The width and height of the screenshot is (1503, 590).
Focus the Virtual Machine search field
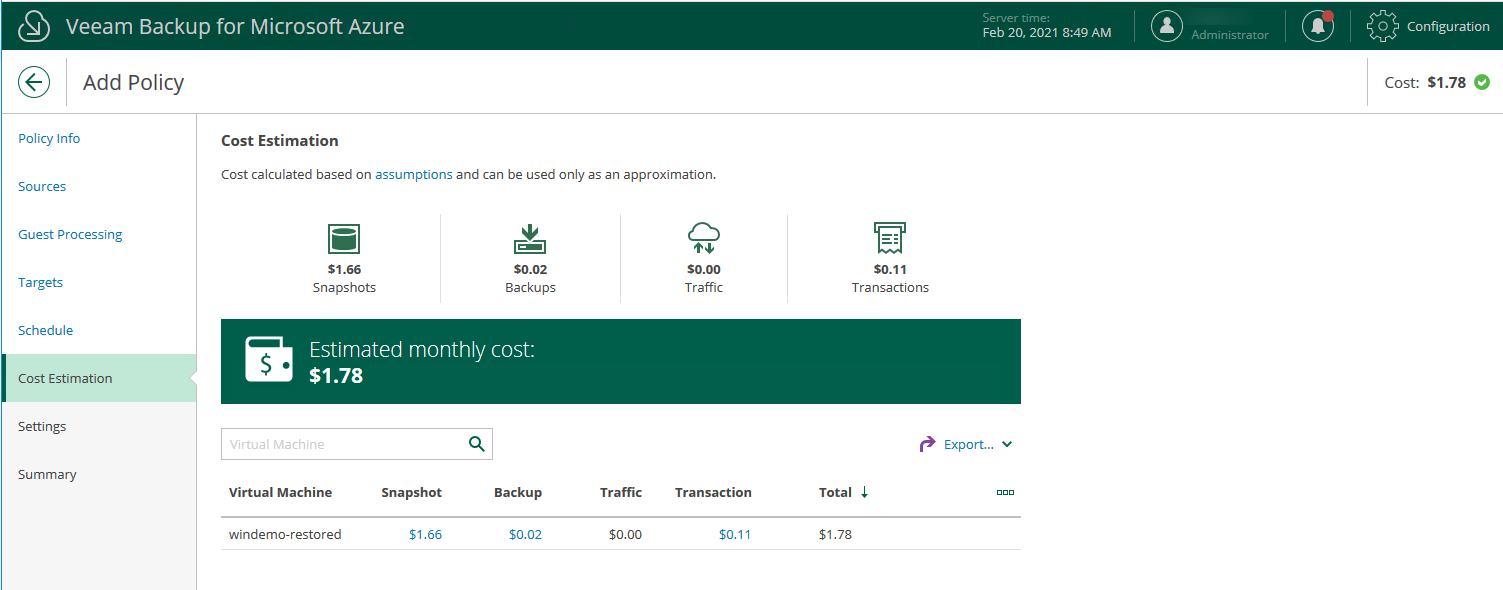point(340,444)
